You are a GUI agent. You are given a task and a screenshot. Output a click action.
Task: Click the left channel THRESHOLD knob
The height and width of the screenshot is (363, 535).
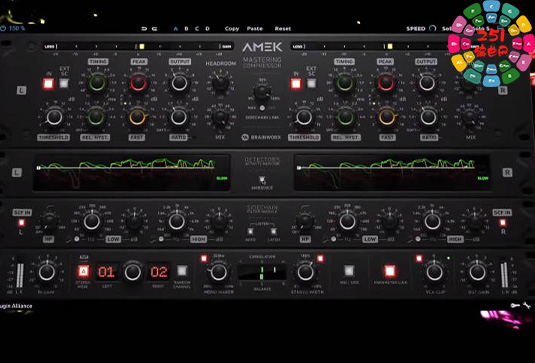pyautogui.click(x=54, y=117)
